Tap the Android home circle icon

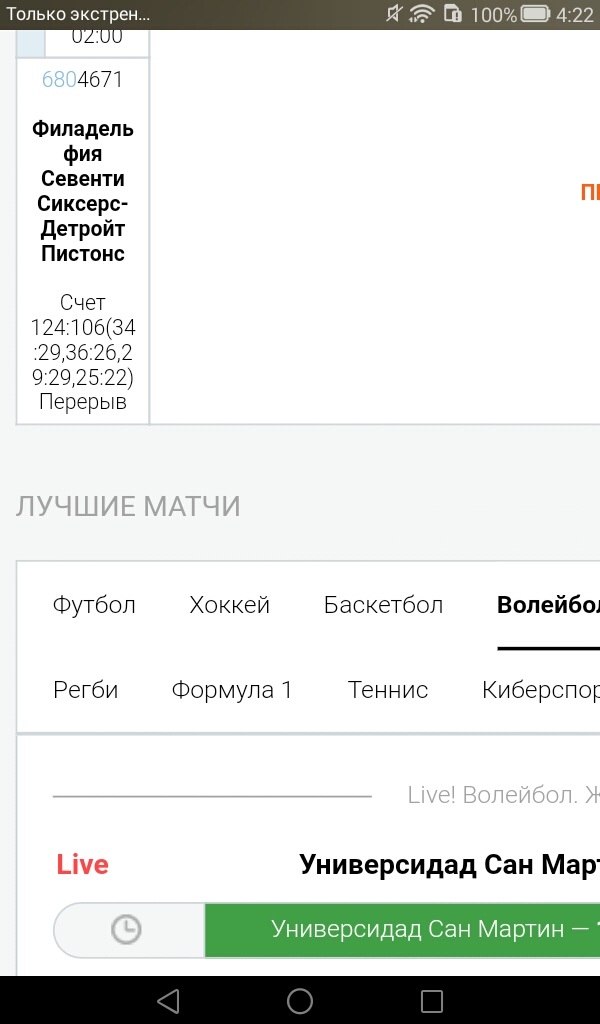pyautogui.click(x=300, y=1000)
